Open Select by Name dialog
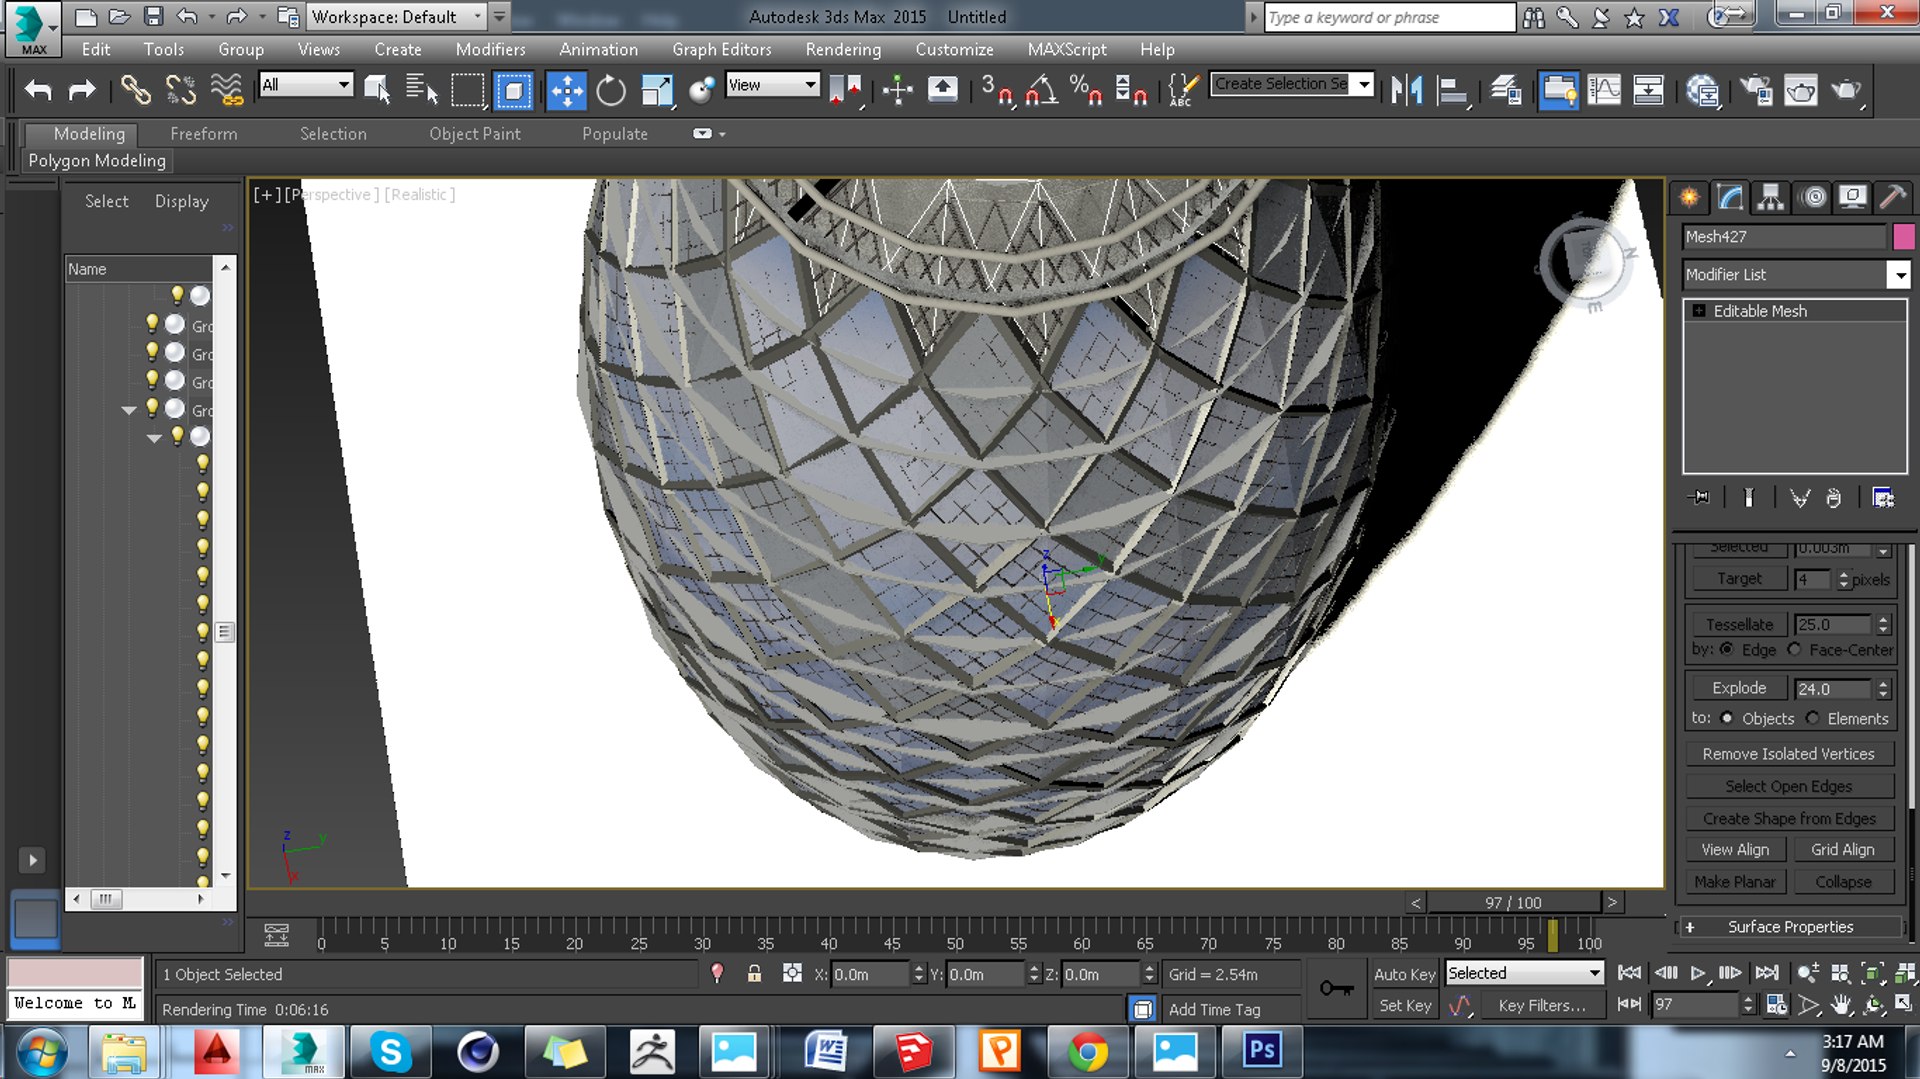The image size is (1920, 1079). click(422, 90)
